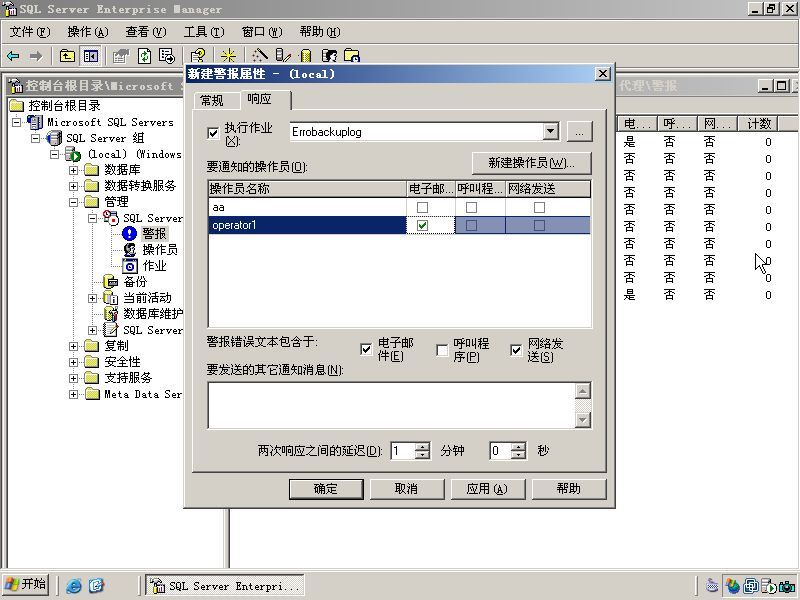This screenshot has width=800, height=600.
Task: Click the notification message scroll-down arrow
Action: [x=583, y=420]
